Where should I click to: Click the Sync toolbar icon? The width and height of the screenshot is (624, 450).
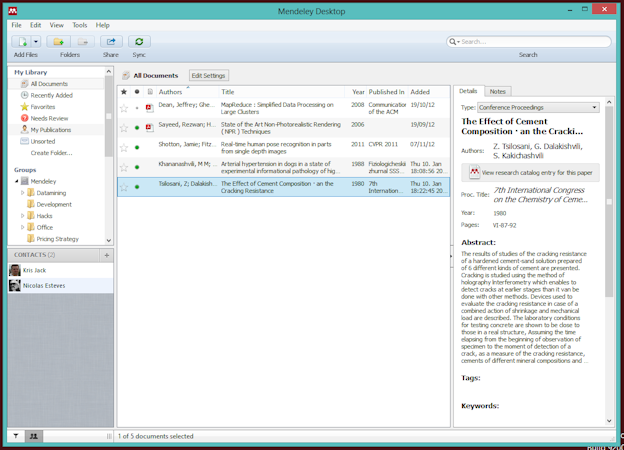click(139, 41)
